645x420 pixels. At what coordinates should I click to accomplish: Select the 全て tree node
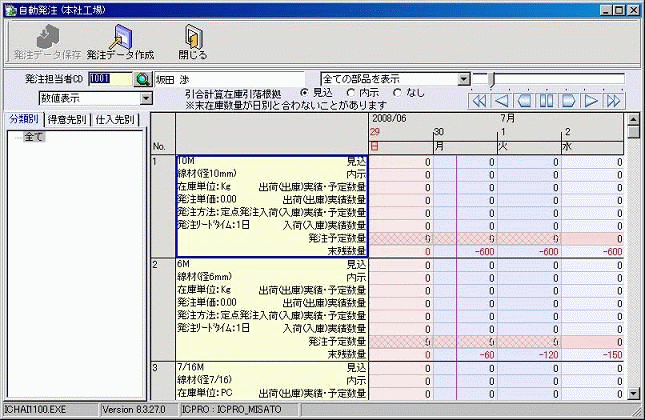tap(34, 137)
